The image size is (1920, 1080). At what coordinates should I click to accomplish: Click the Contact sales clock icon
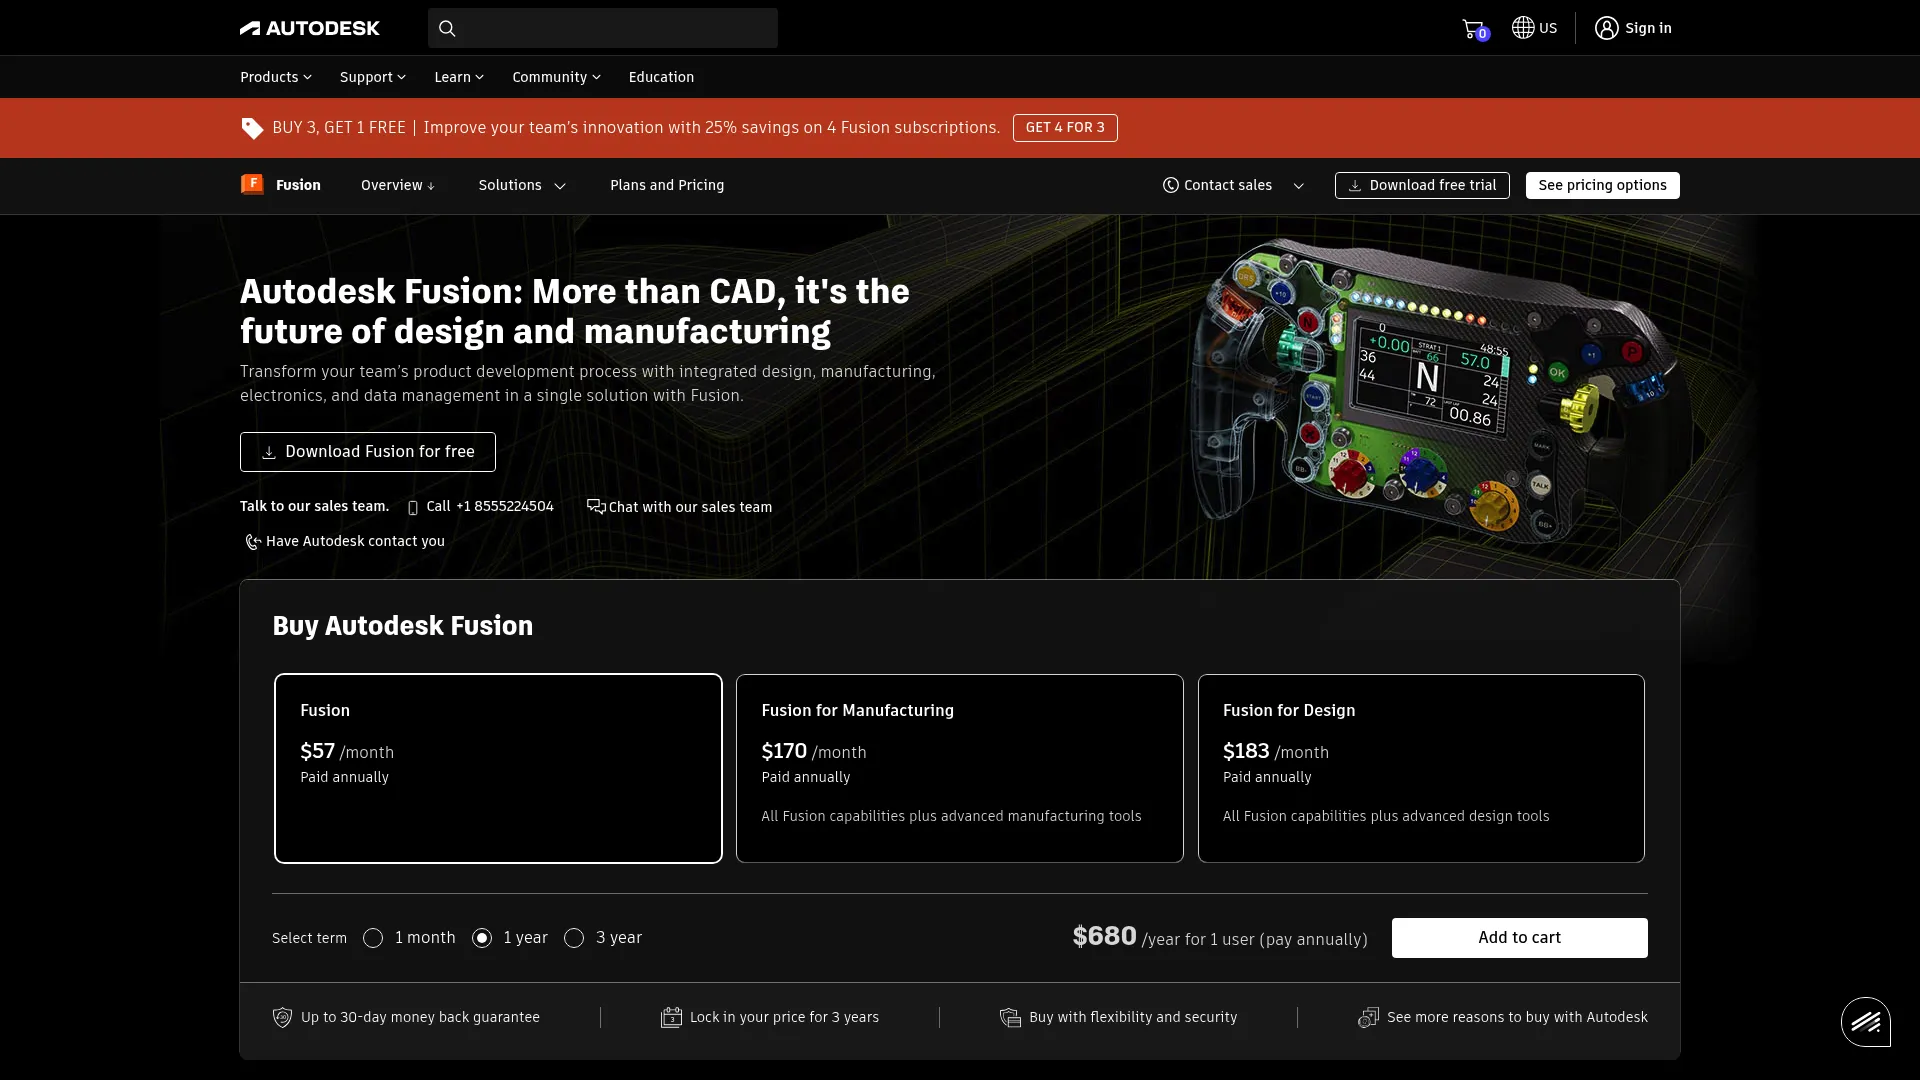1170,185
